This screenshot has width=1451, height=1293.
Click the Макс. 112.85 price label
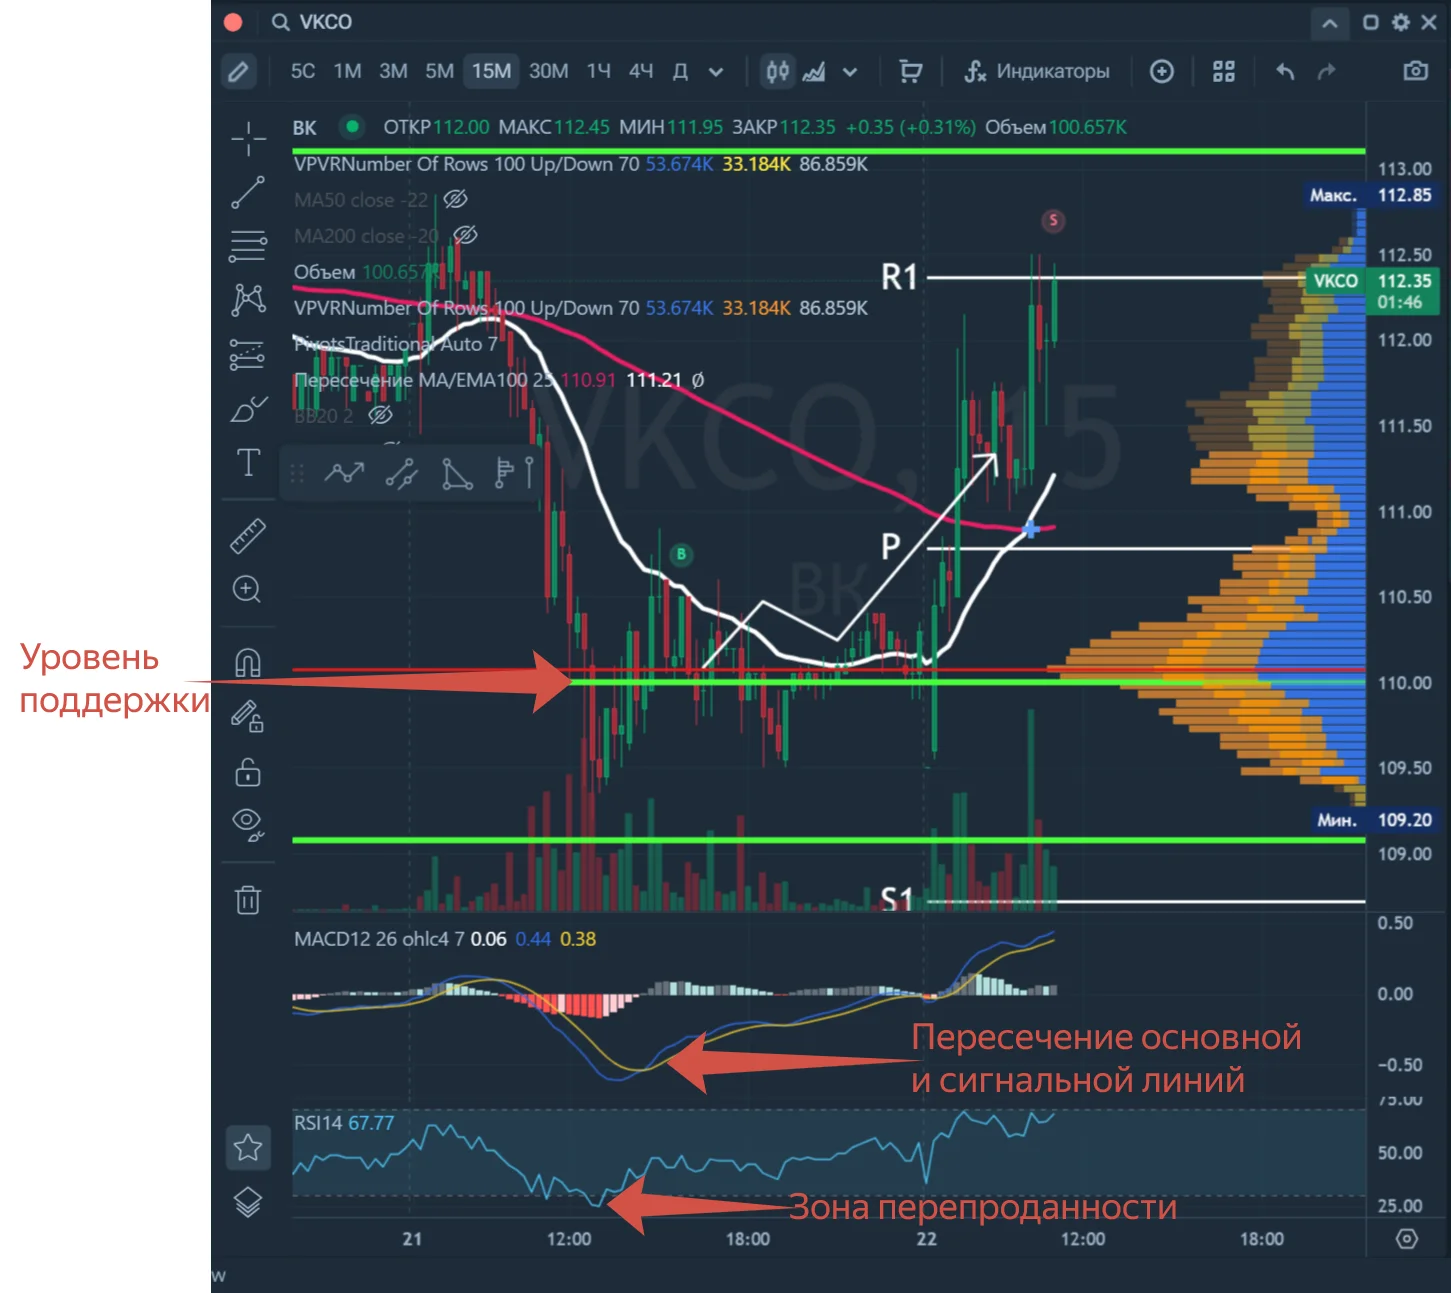1370,195
